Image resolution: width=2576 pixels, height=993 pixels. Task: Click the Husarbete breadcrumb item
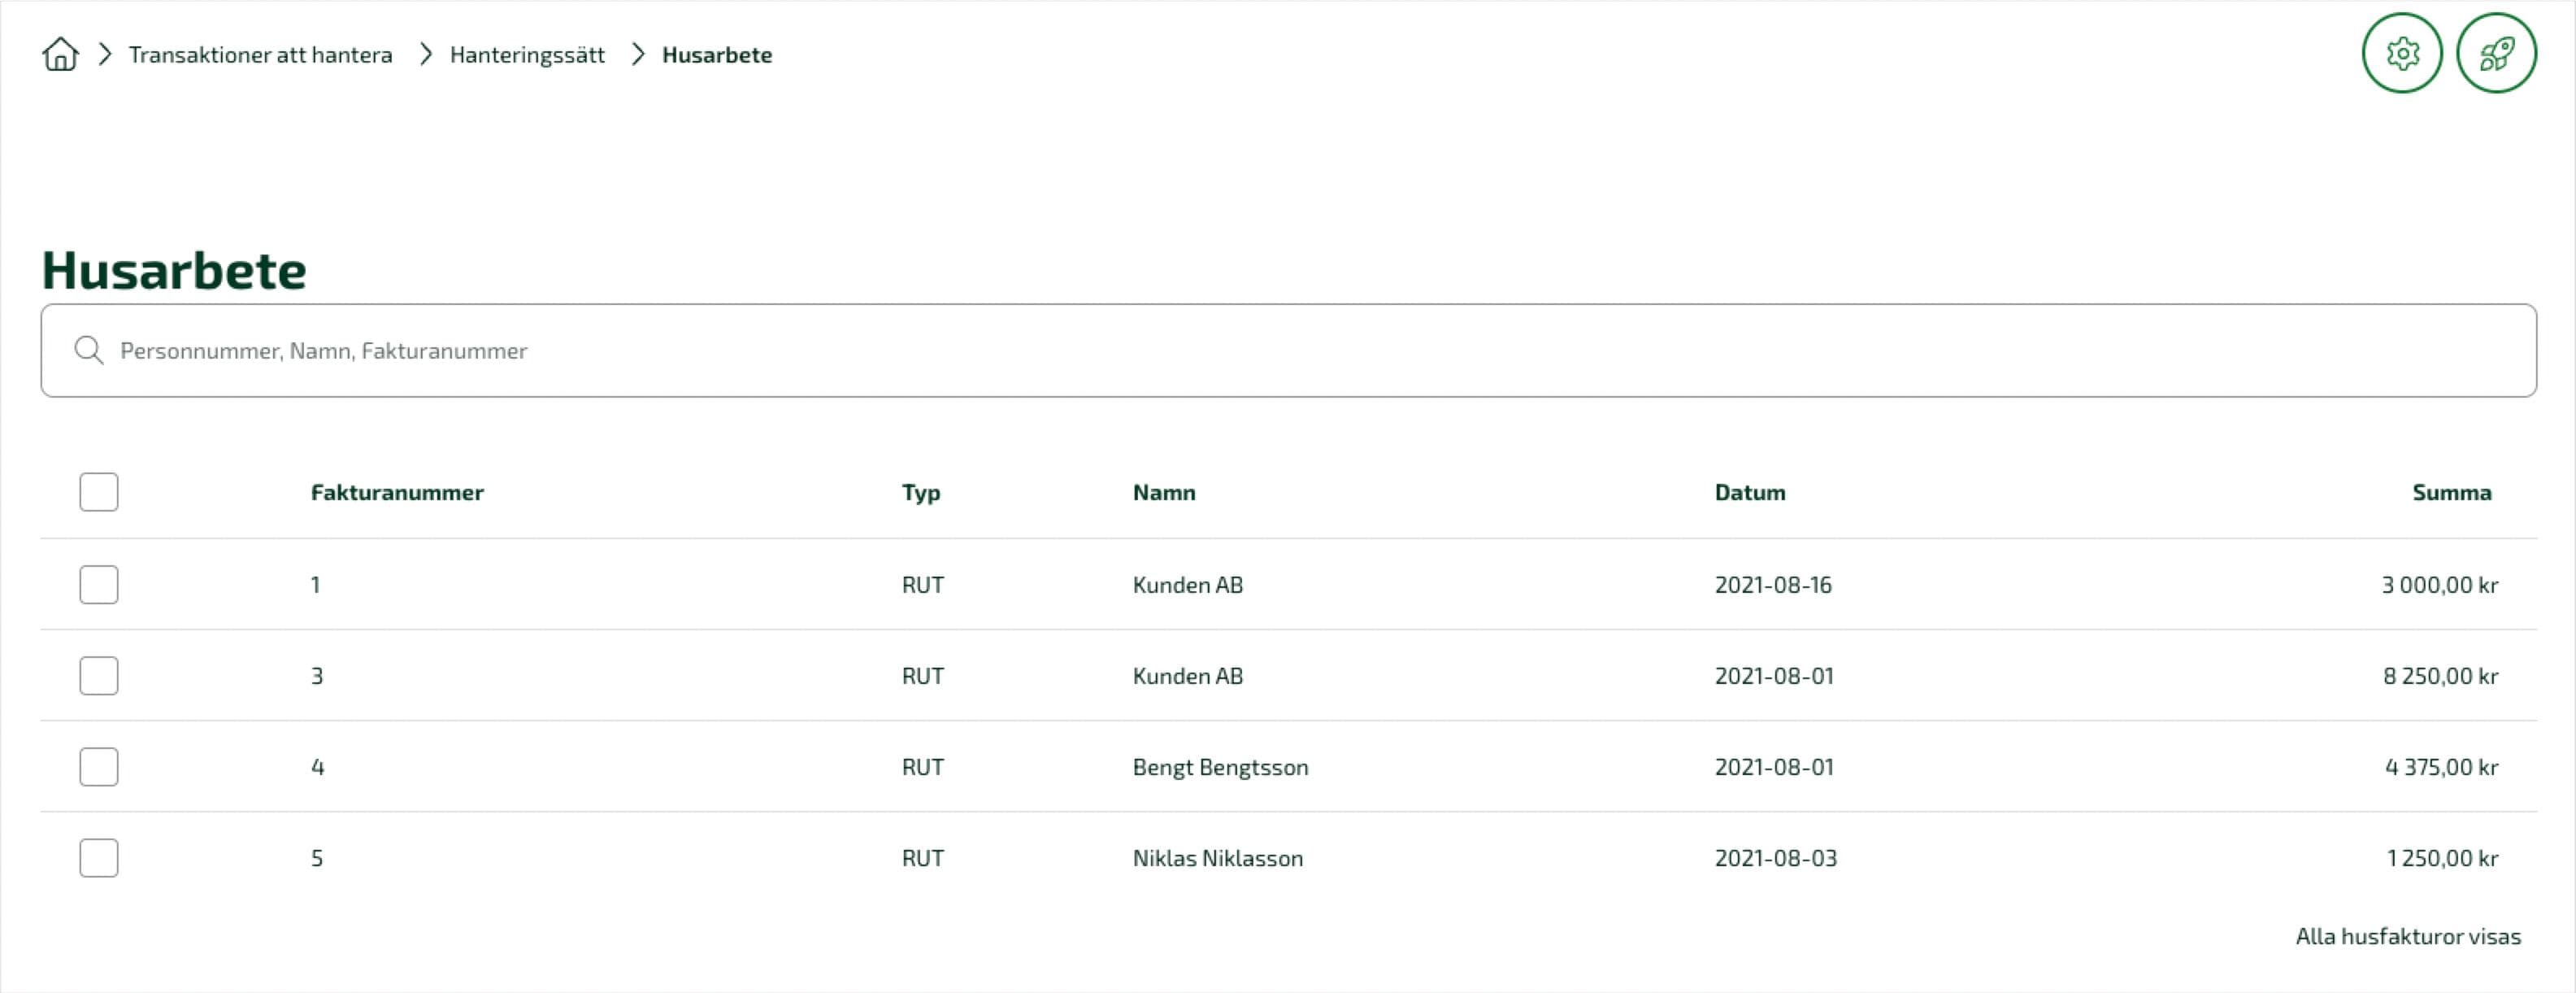coord(717,55)
